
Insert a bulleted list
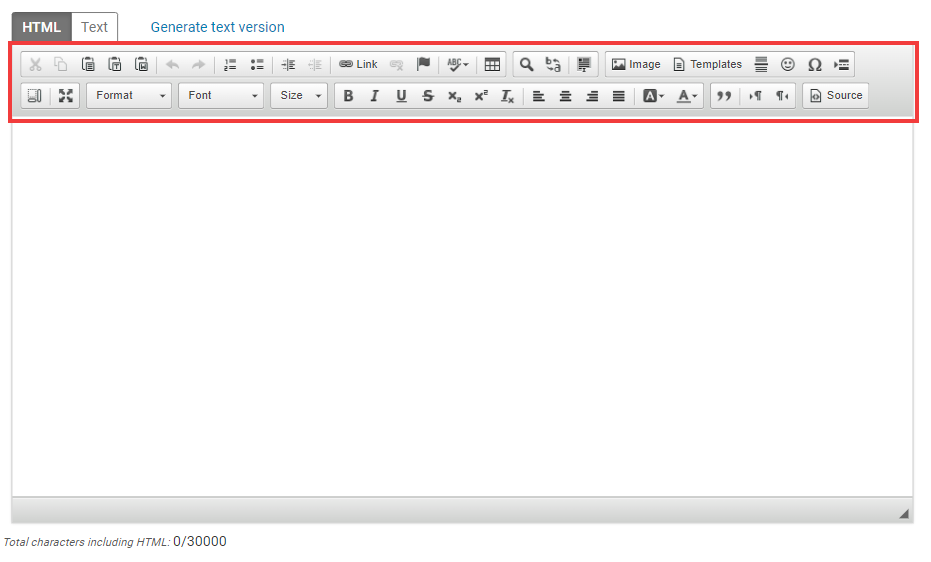[x=257, y=64]
